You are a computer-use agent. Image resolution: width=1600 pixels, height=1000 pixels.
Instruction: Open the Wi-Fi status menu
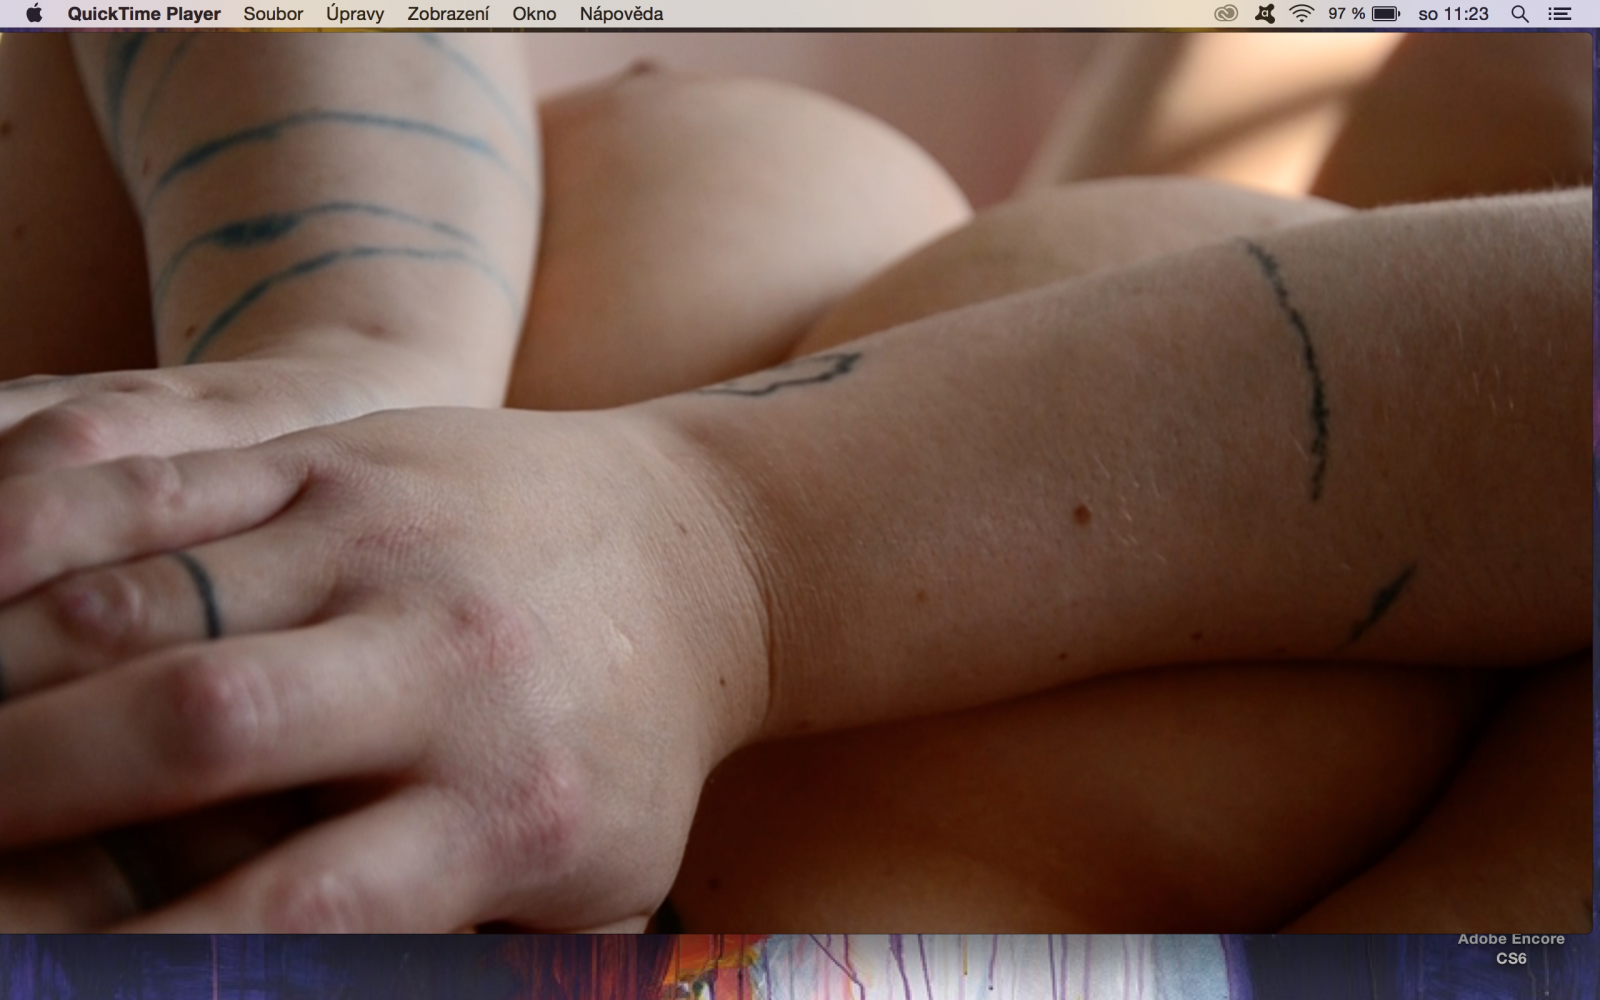point(1301,14)
